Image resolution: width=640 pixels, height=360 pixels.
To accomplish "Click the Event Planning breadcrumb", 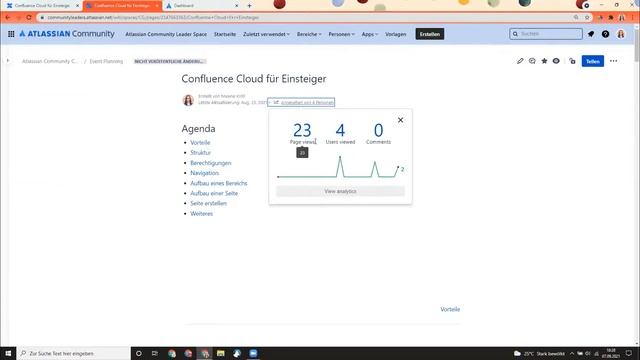I will tap(106, 61).
